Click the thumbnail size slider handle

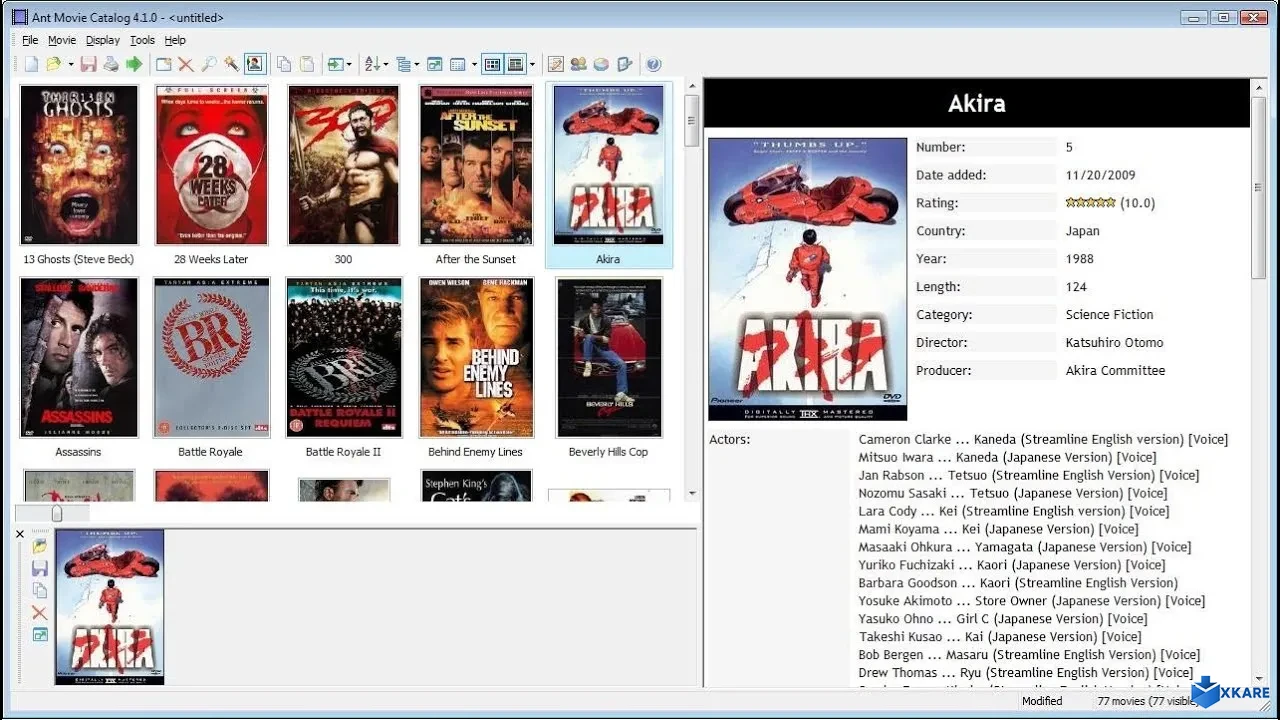(57, 513)
